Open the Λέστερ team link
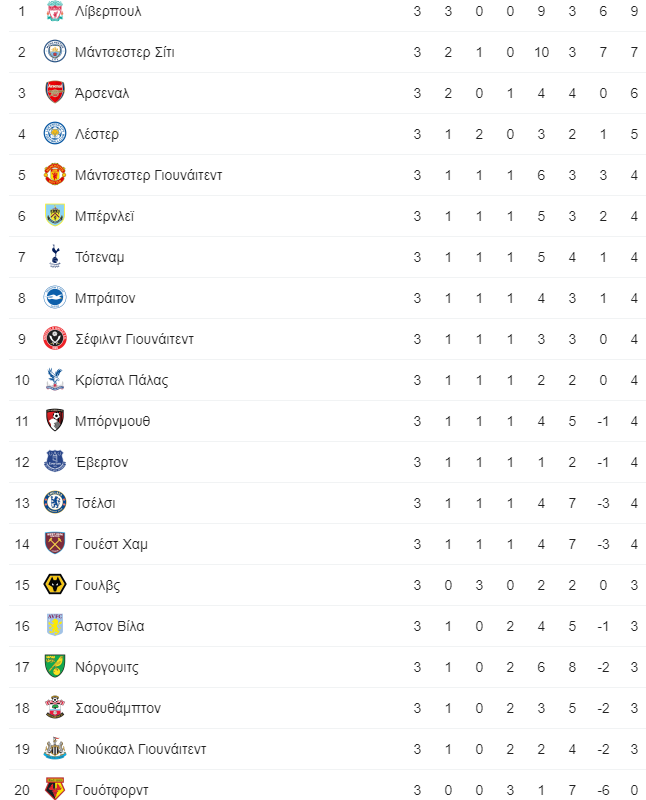This screenshot has width=646, height=800. tap(96, 134)
